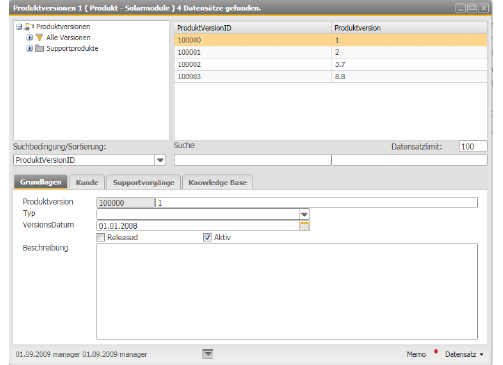
Task: Edit the Datensatzlimit value field
Action: tap(473, 146)
